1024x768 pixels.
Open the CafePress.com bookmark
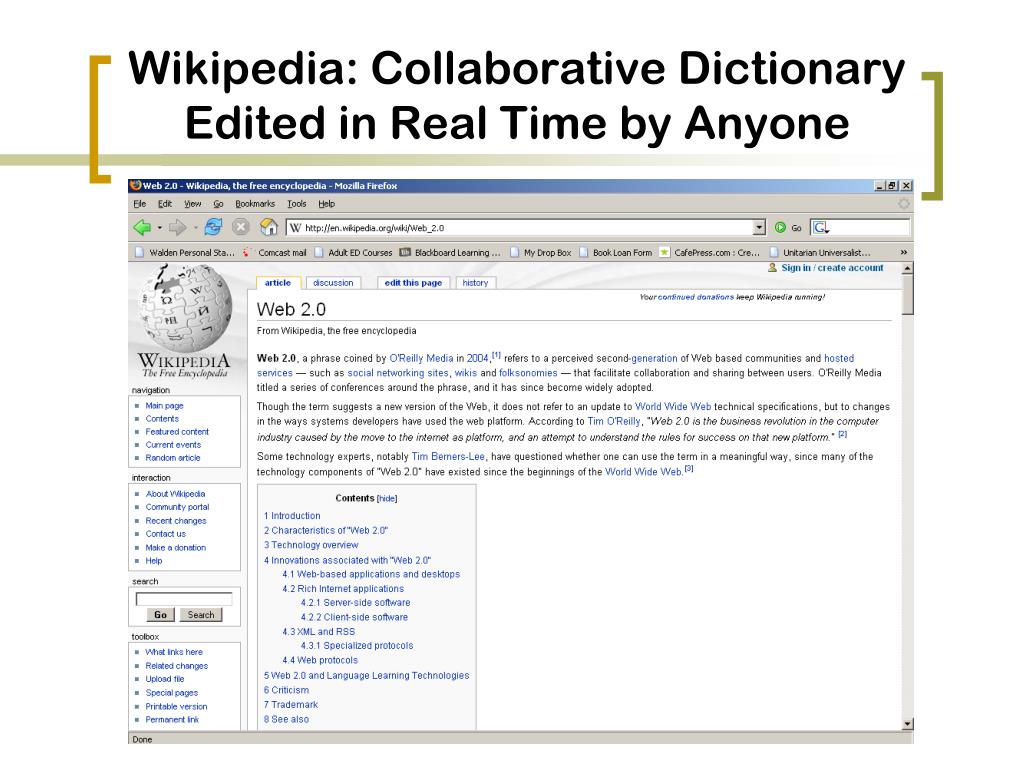pyautogui.click(x=710, y=252)
